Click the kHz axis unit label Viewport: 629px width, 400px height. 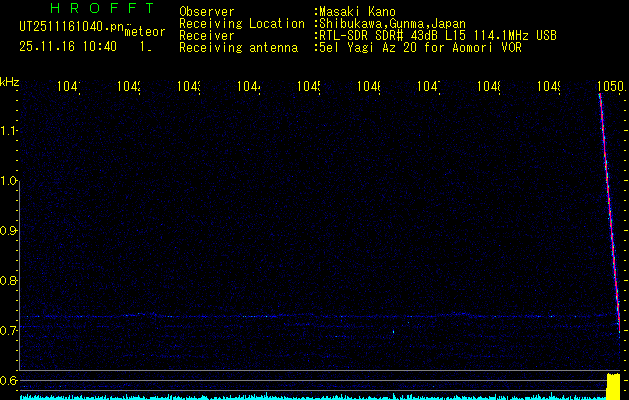click(10, 82)
